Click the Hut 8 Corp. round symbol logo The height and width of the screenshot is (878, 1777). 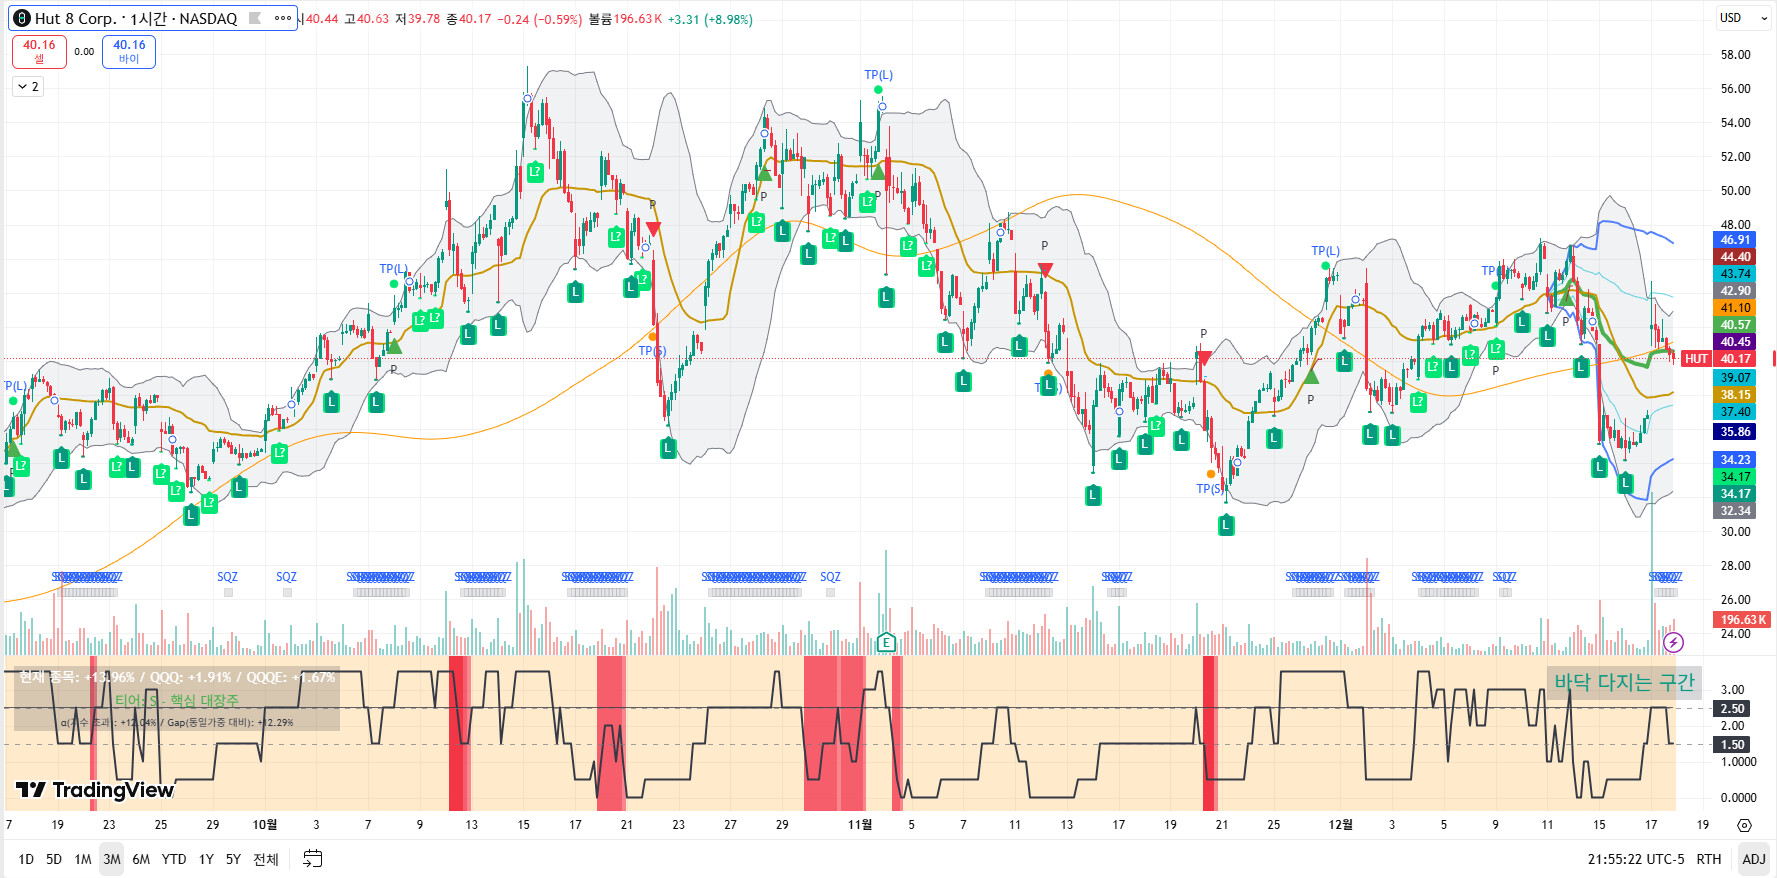(x=22, y=19)
